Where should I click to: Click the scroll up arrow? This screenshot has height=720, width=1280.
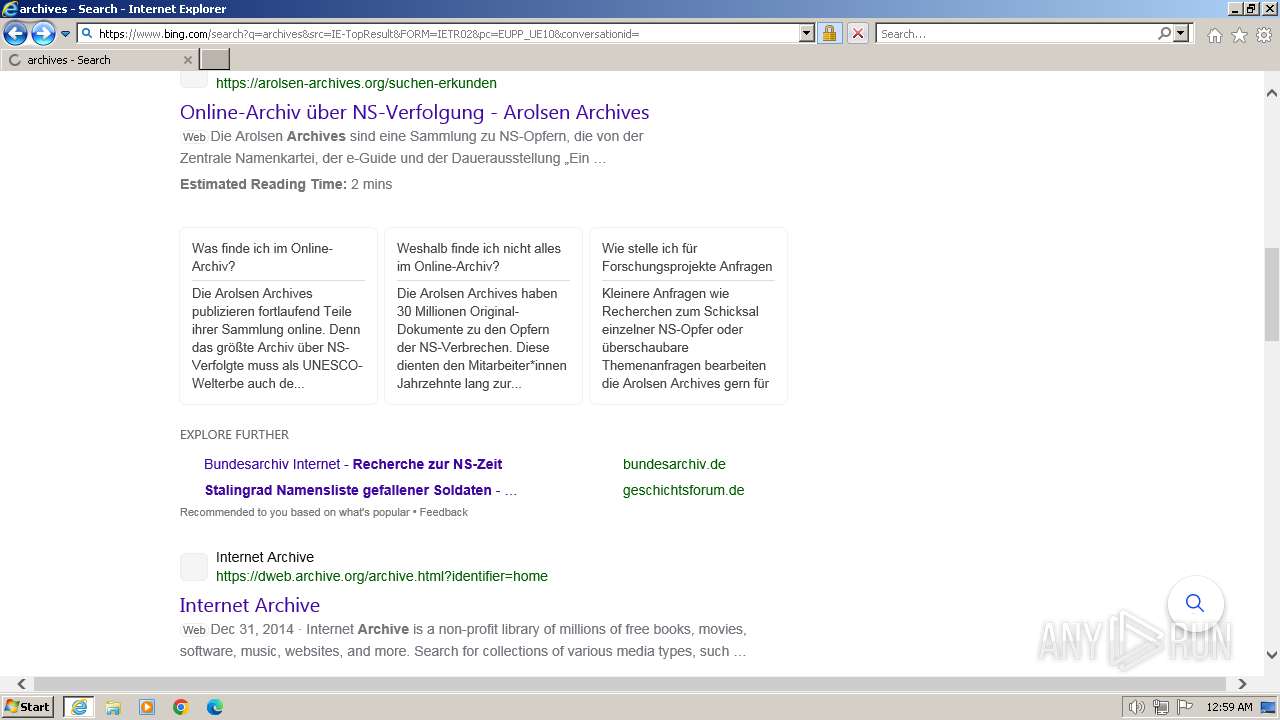(1272, 93)
